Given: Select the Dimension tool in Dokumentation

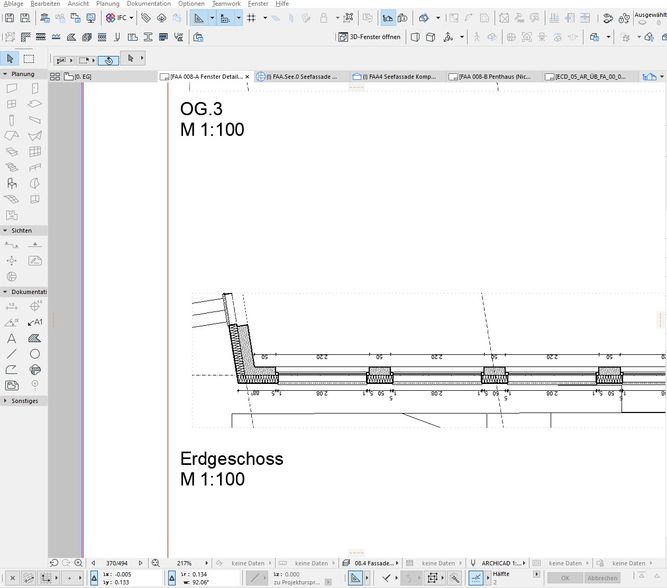Looking at the screenshot, I should pyautogui.click(x=11, y=306).
